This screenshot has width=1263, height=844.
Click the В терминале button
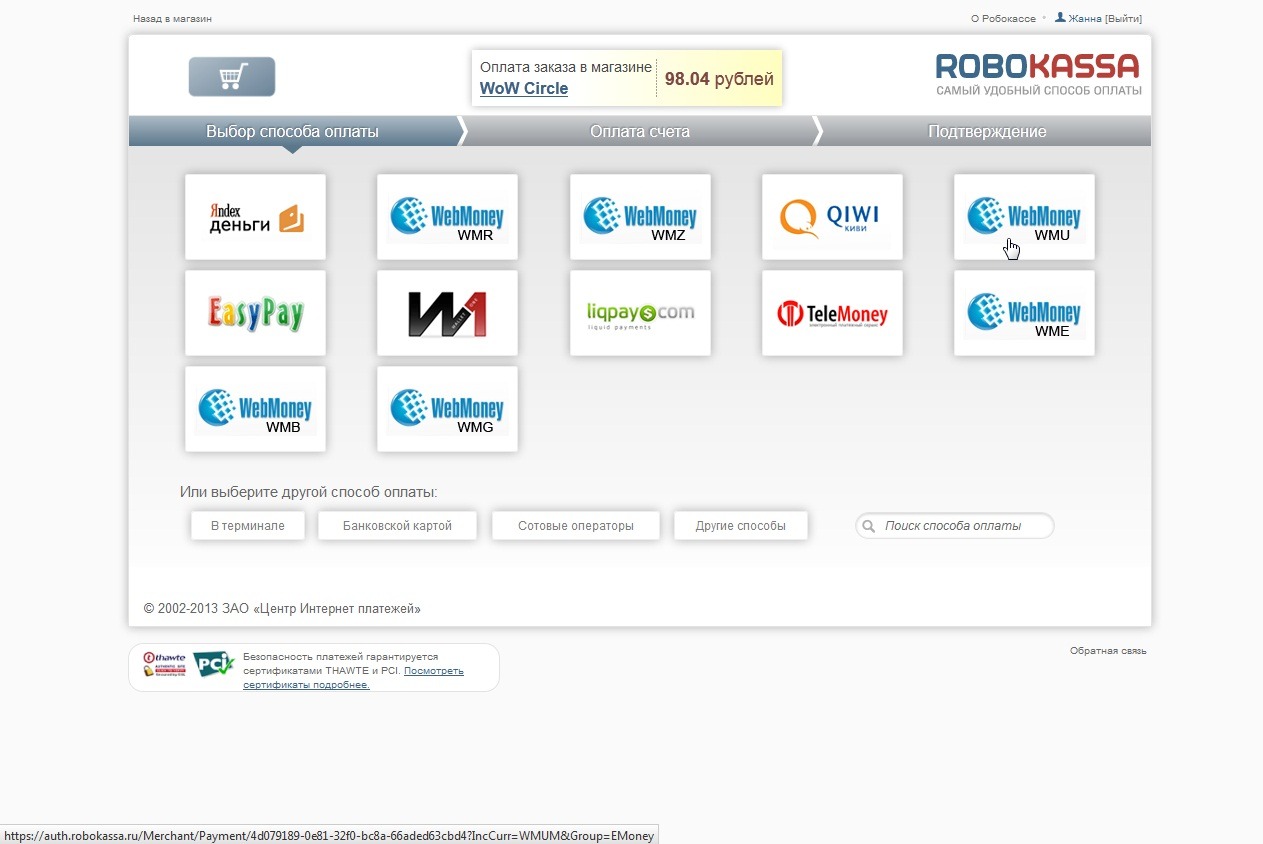(x=248, y=526)
